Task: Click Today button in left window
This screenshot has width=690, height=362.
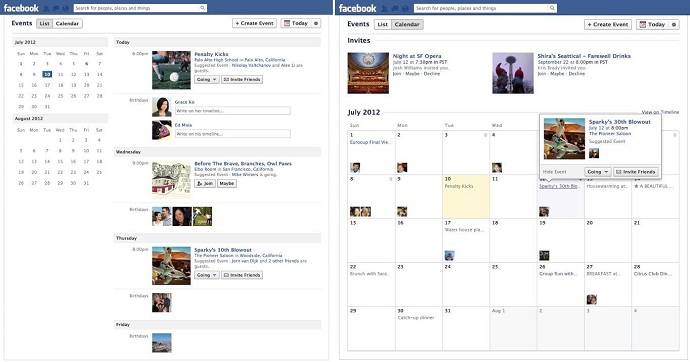Action: pyautogui.click(x=296, y=23)
